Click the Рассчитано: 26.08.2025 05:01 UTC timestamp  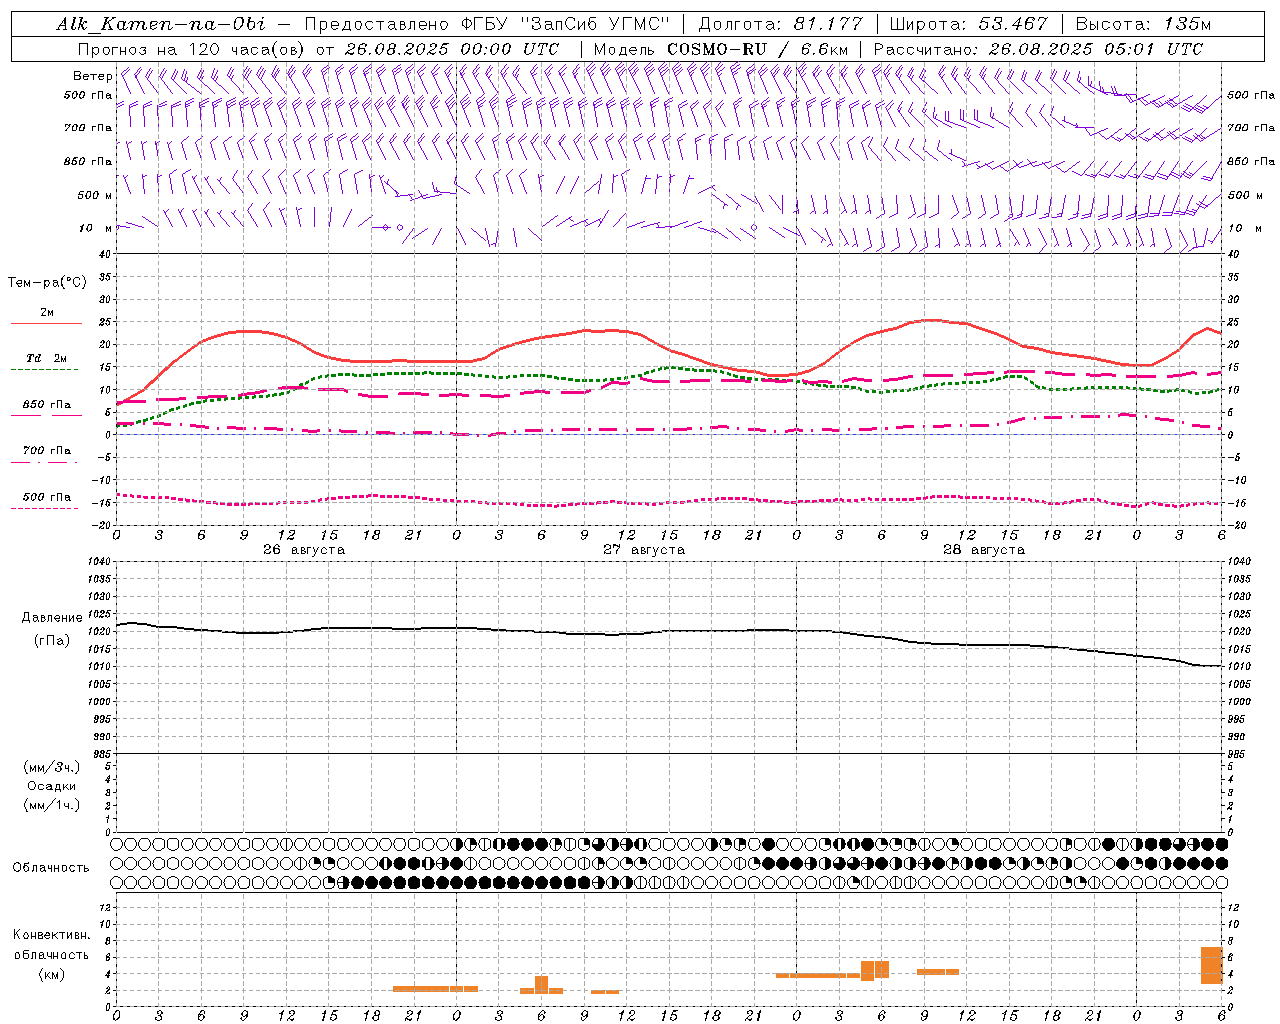point(1038,49)
